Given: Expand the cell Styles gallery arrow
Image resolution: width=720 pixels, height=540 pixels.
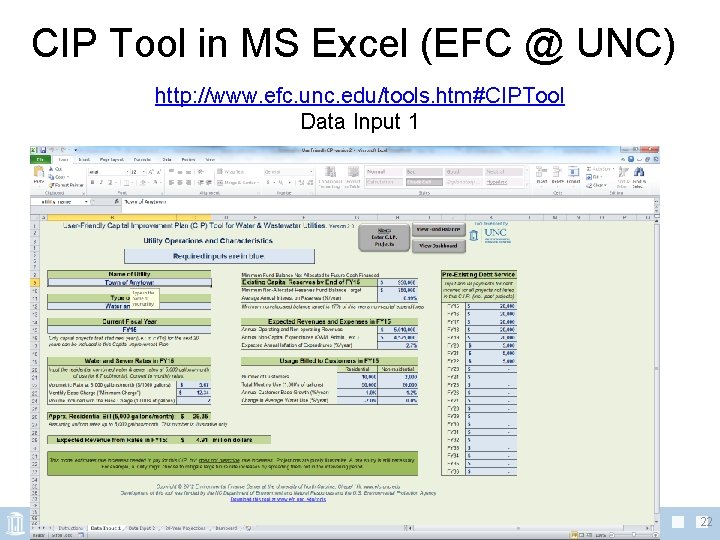Looking at the screenshot, I should [x=527, y=186].
